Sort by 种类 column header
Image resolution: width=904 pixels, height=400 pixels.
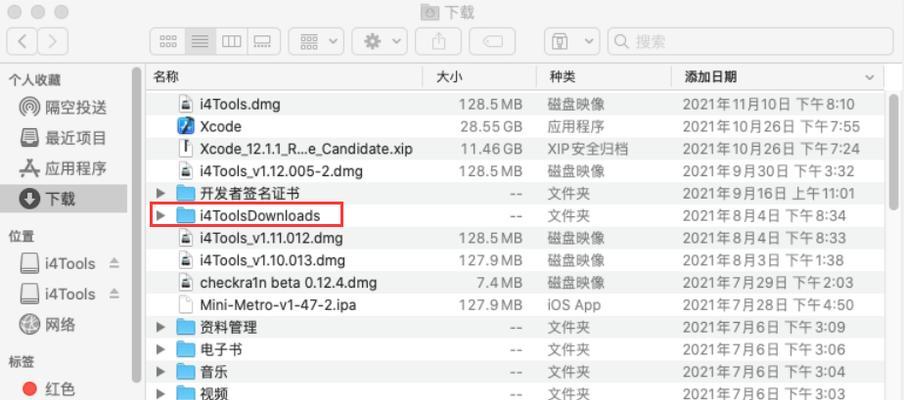tap(604, 76)
